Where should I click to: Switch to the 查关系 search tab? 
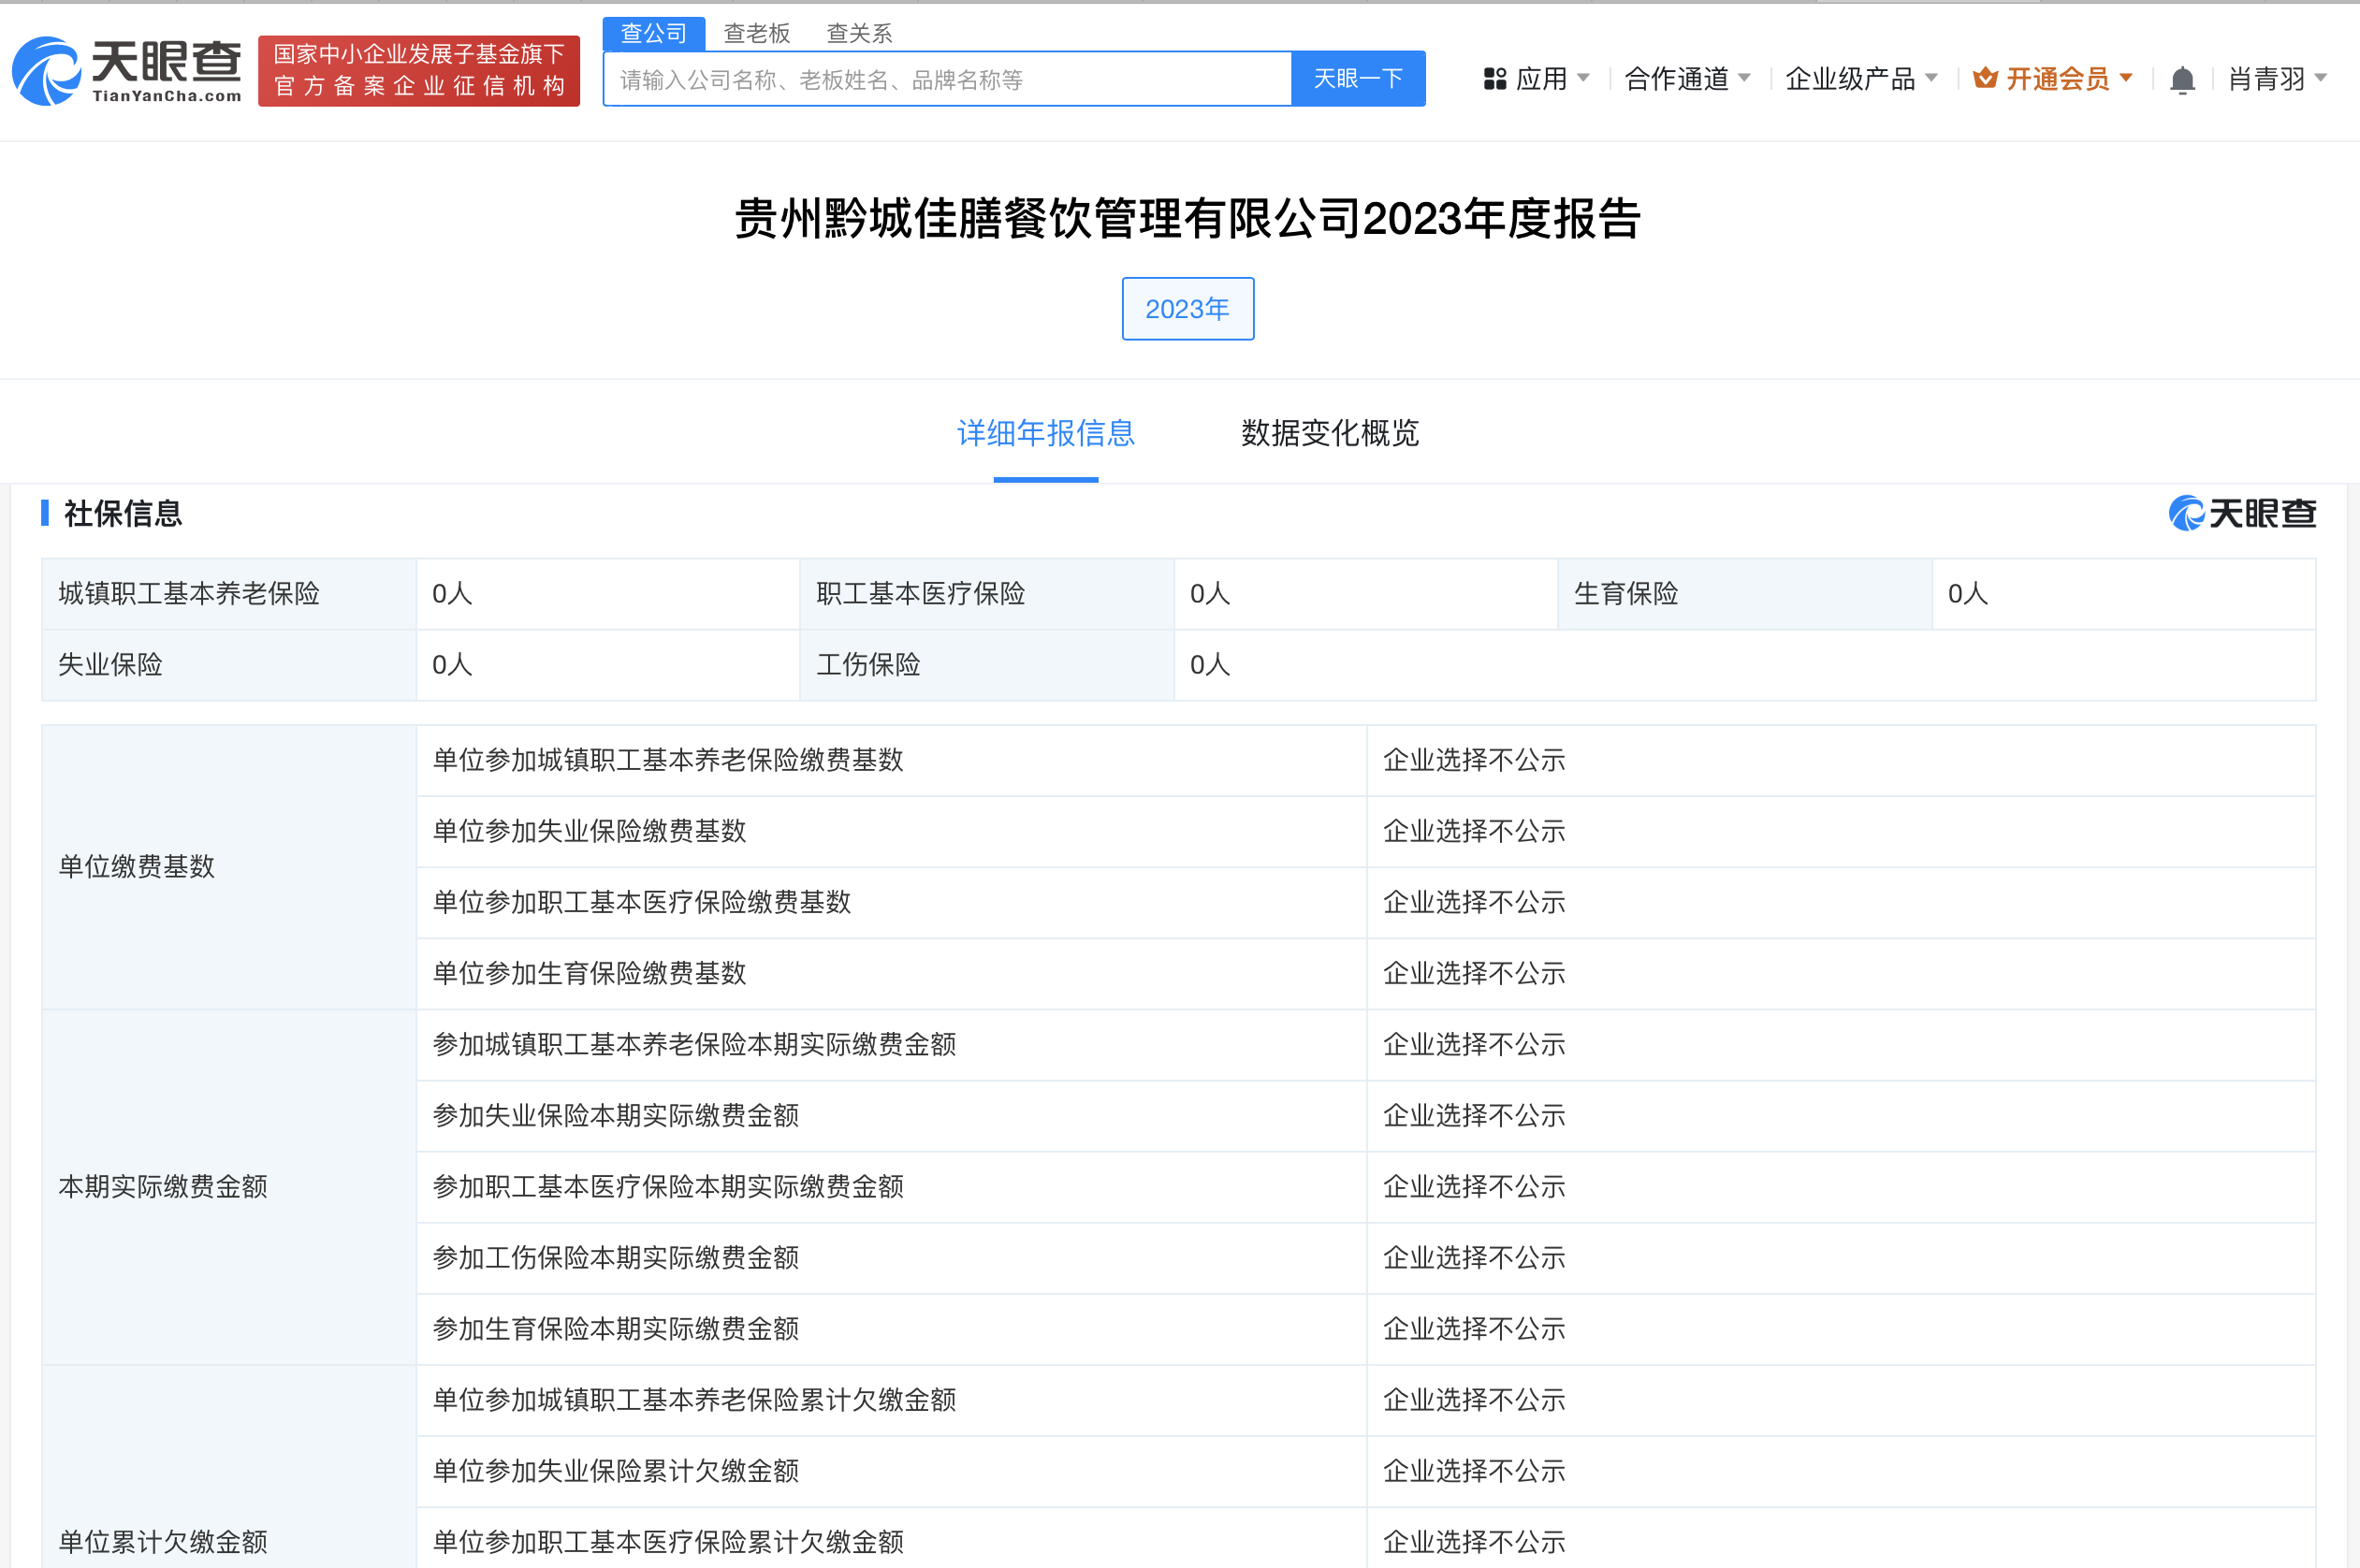pos(859,33)
